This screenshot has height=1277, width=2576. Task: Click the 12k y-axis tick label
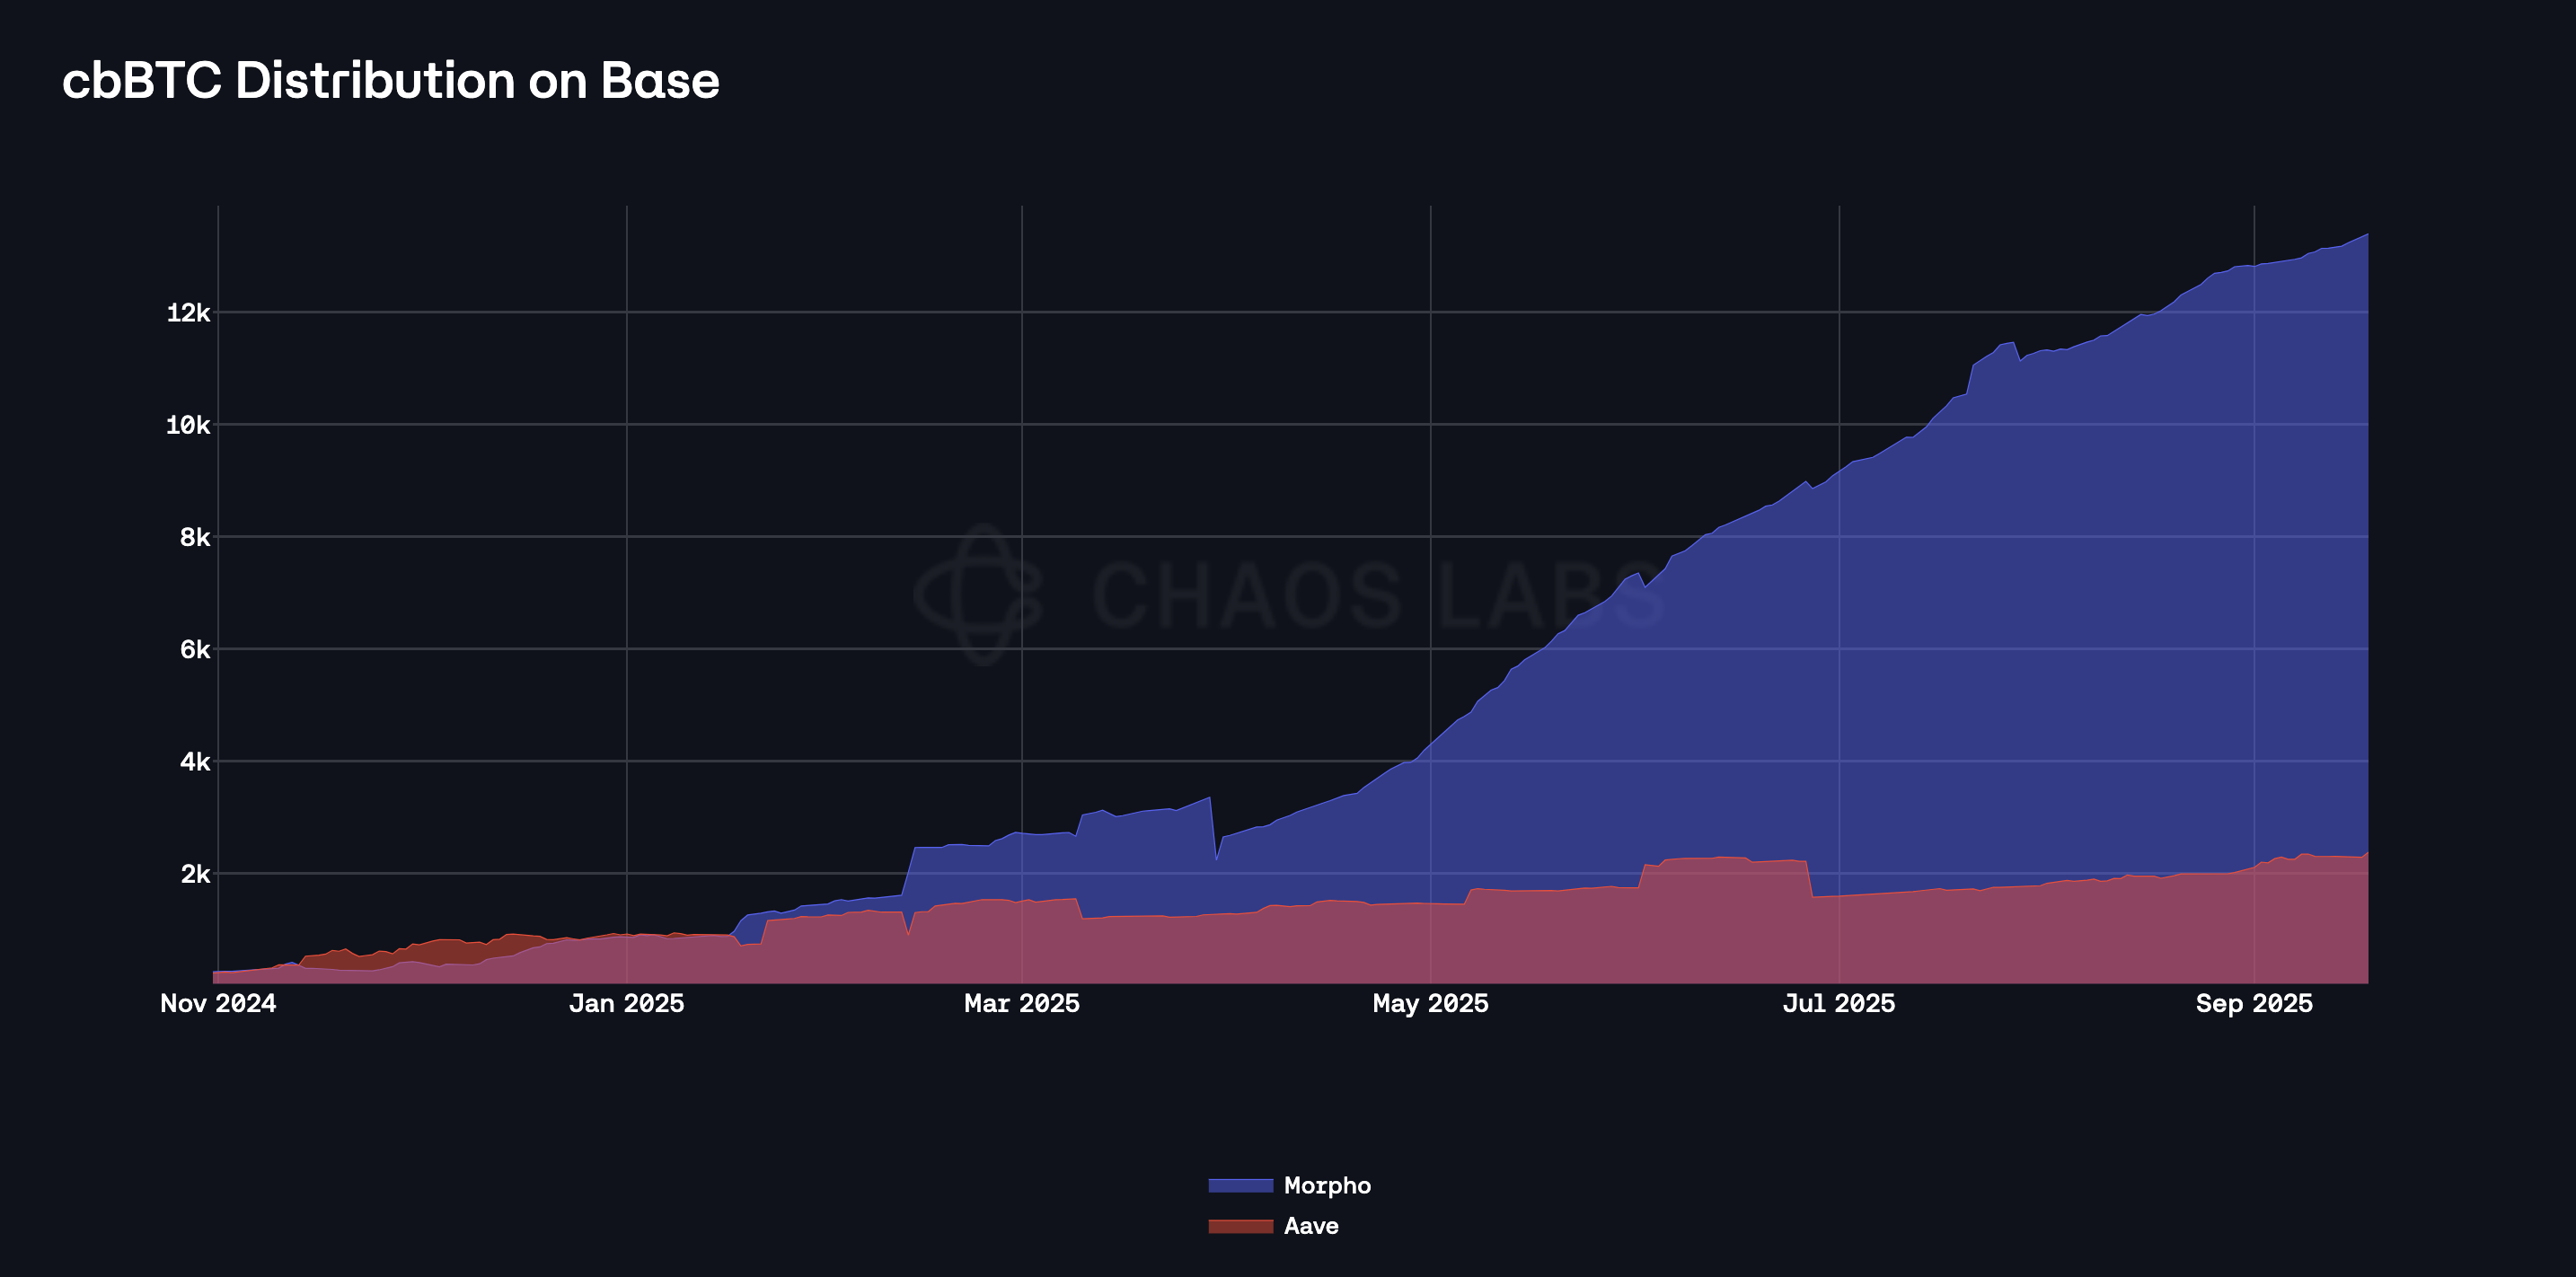pyautogui.click(x=188, y=313)
